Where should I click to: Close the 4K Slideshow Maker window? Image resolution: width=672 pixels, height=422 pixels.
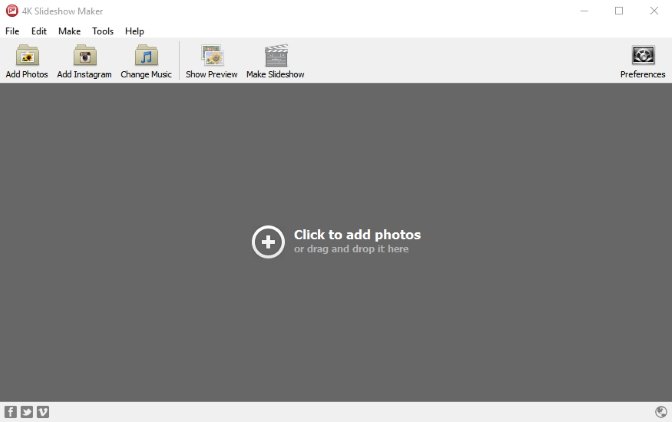pyautogui.click(x=654, y=11)
